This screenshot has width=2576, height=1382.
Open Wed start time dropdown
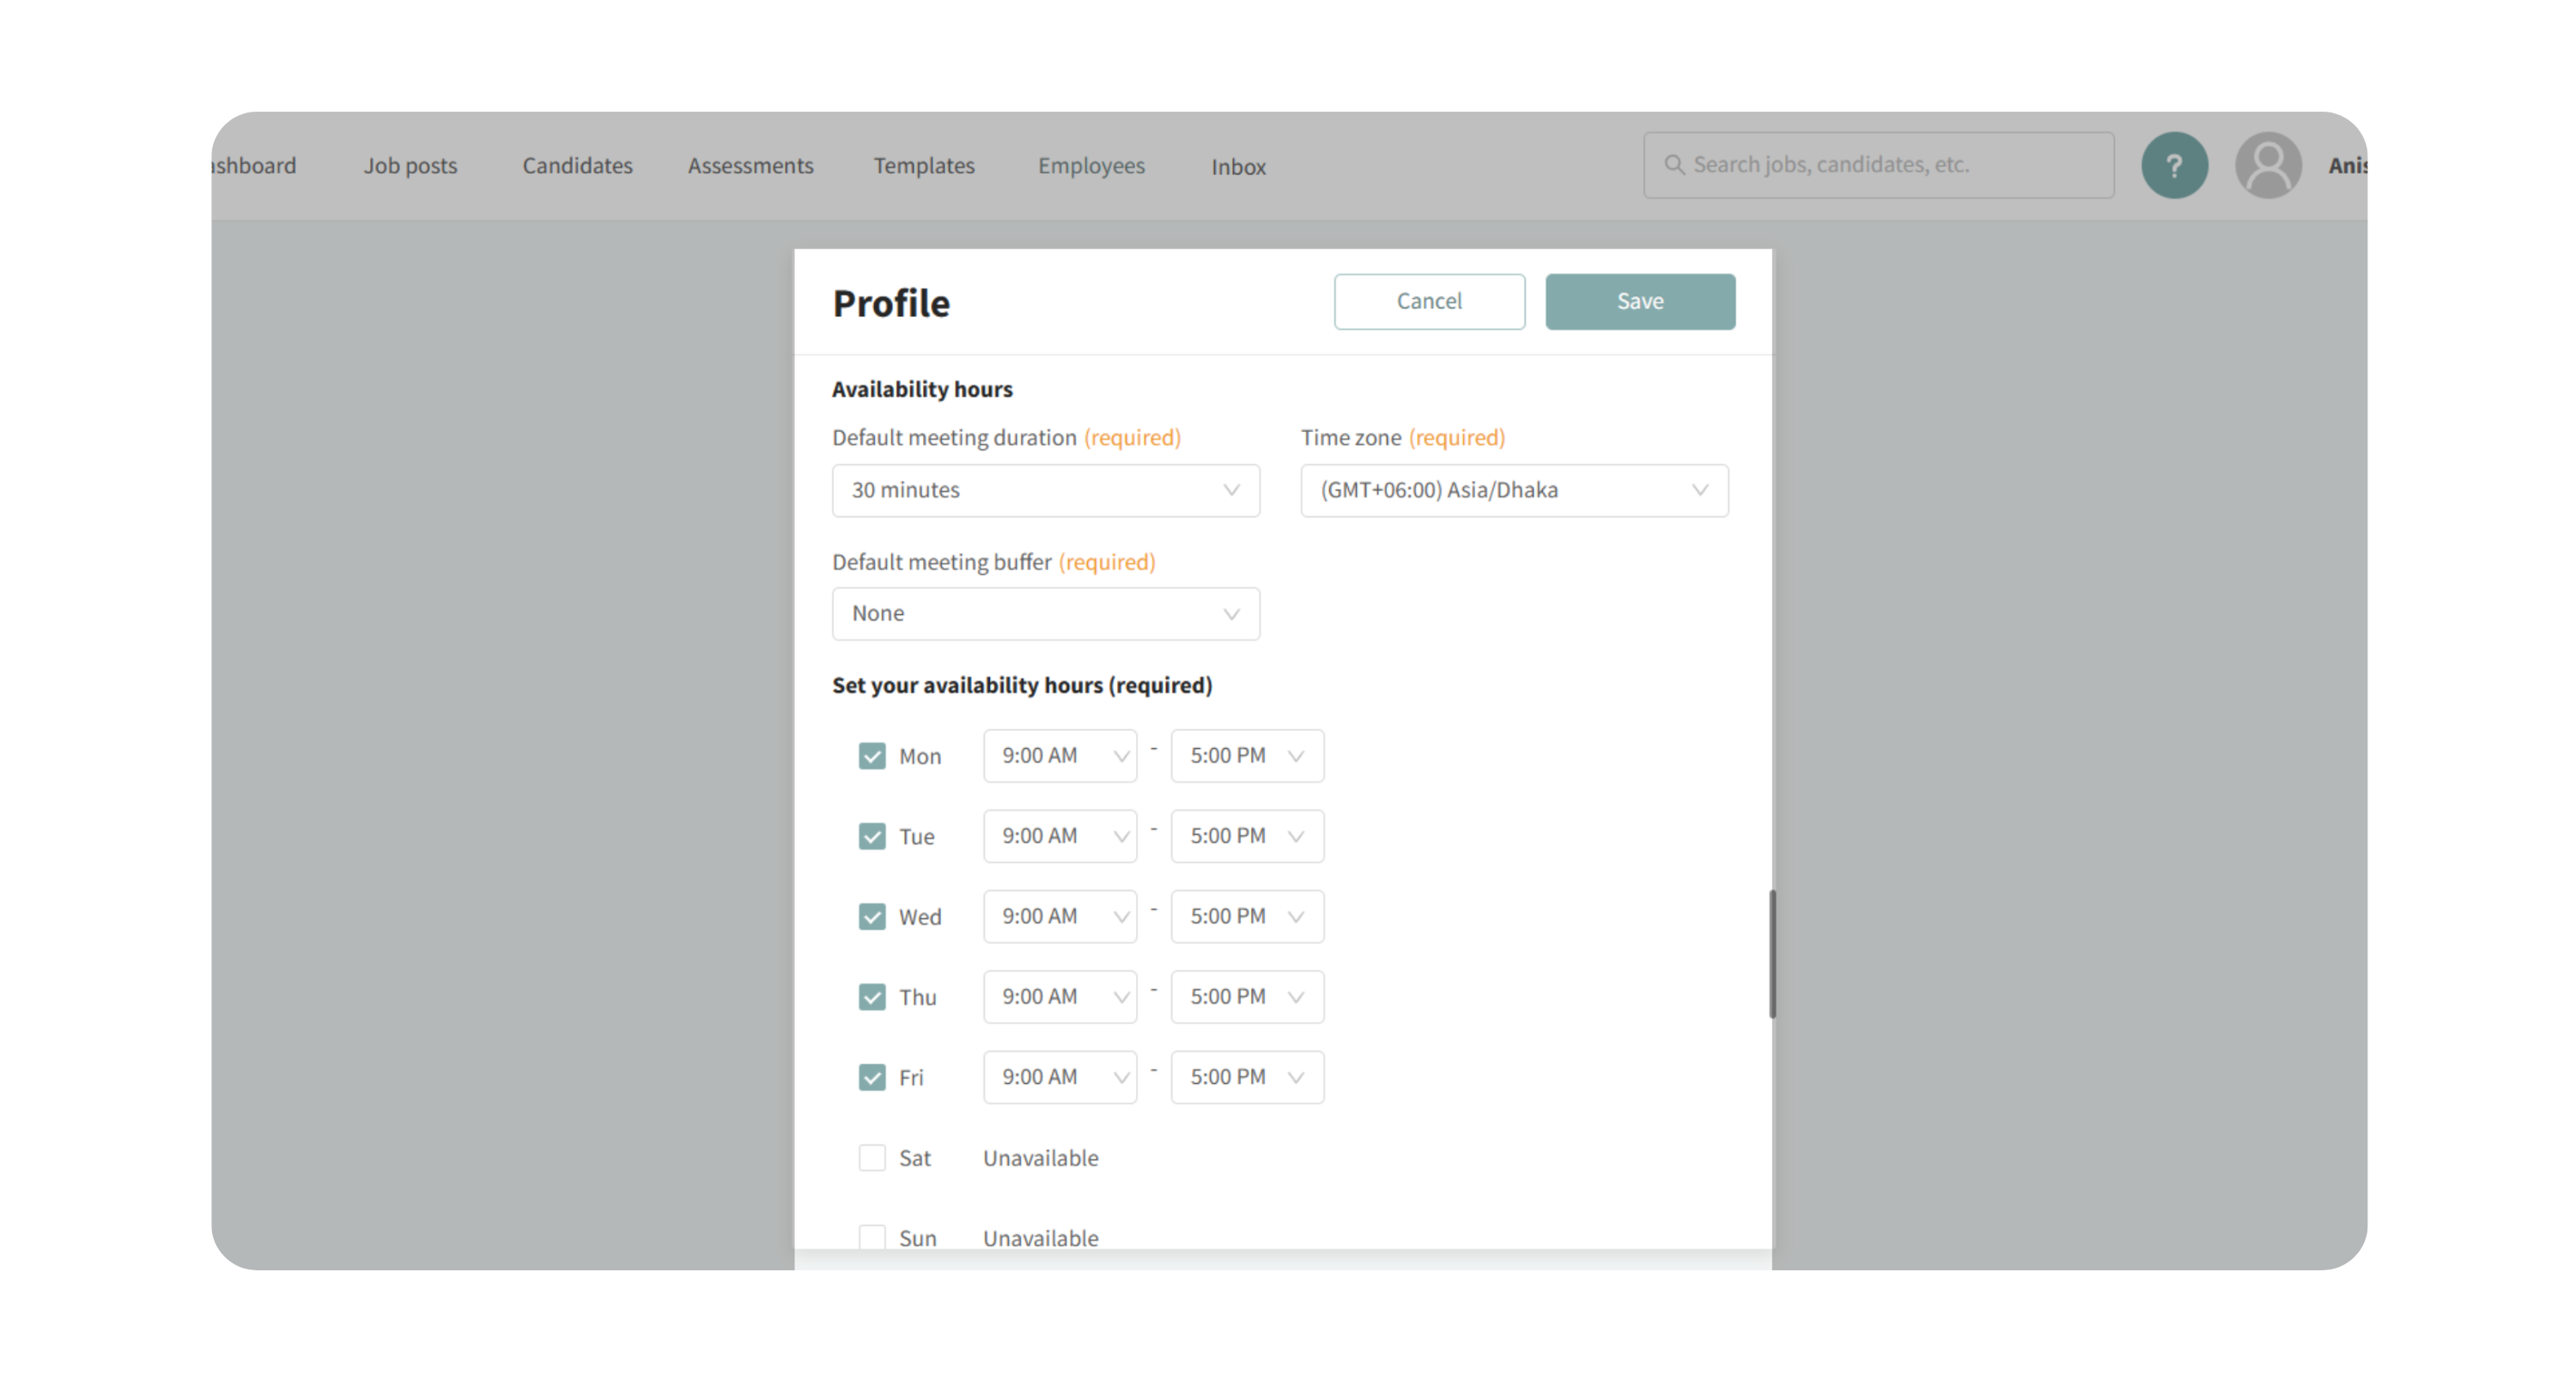point(1060,917)
